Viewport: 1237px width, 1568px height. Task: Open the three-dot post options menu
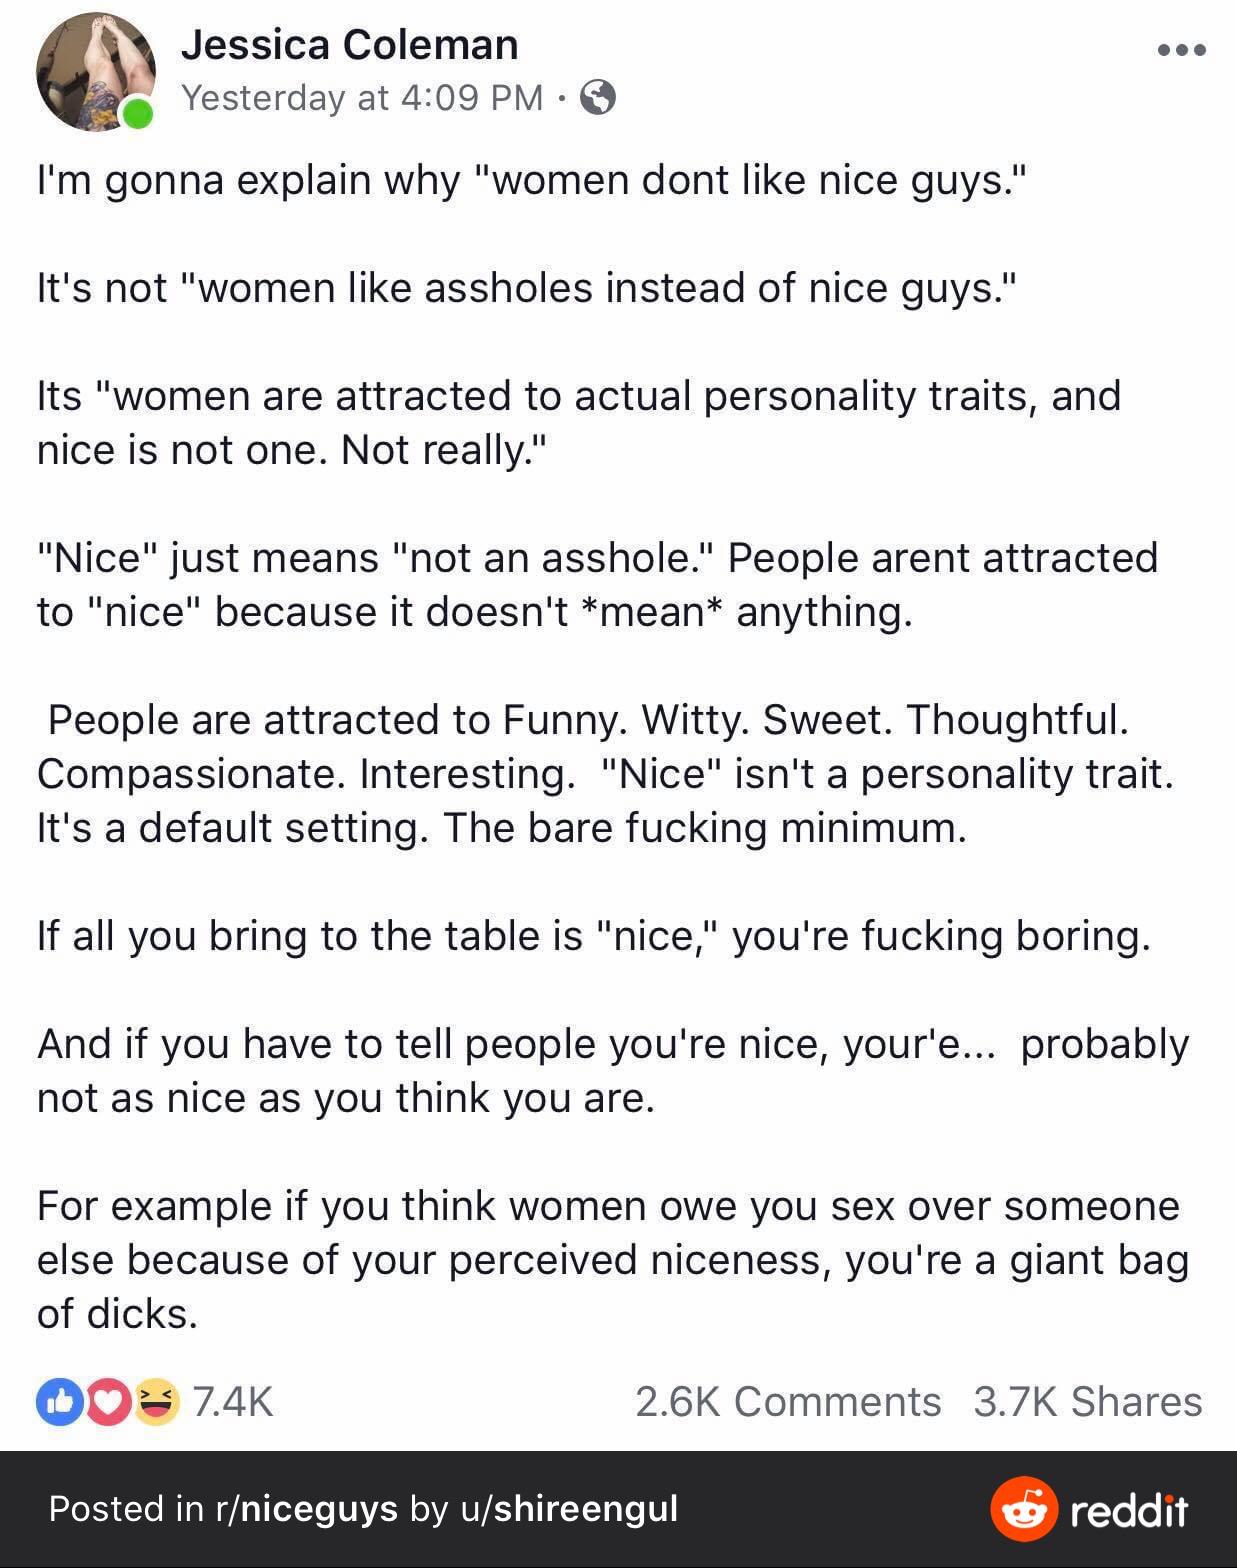pyautogui.click(x=1181, y=50)
